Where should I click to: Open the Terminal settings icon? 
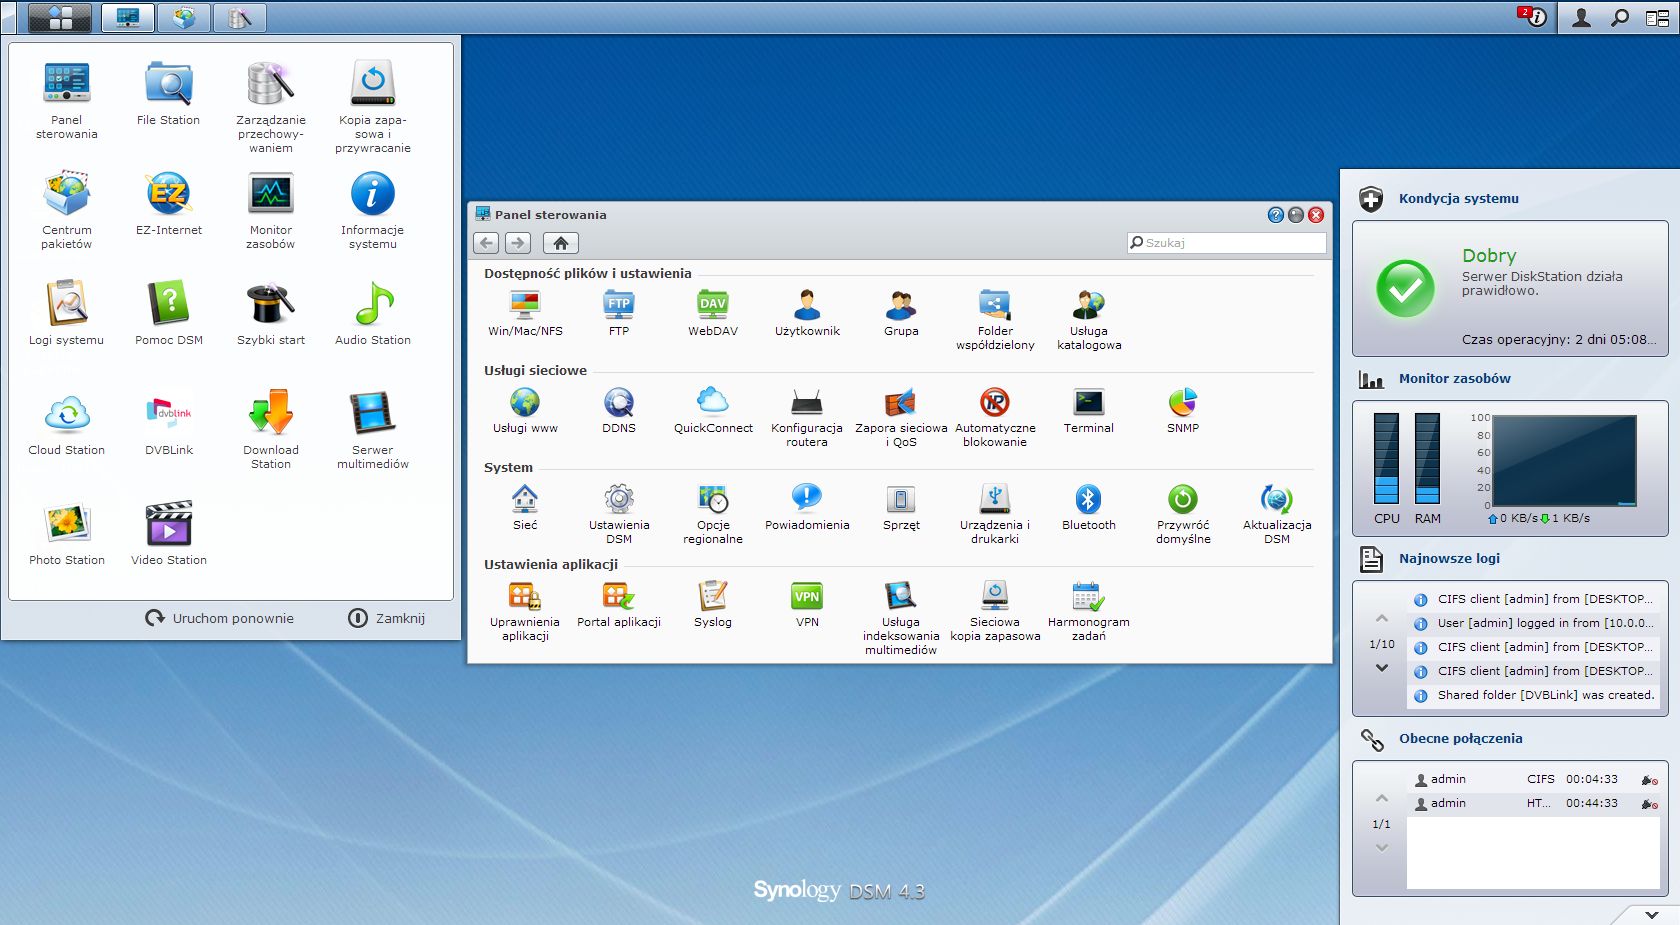click(1088, 403)
